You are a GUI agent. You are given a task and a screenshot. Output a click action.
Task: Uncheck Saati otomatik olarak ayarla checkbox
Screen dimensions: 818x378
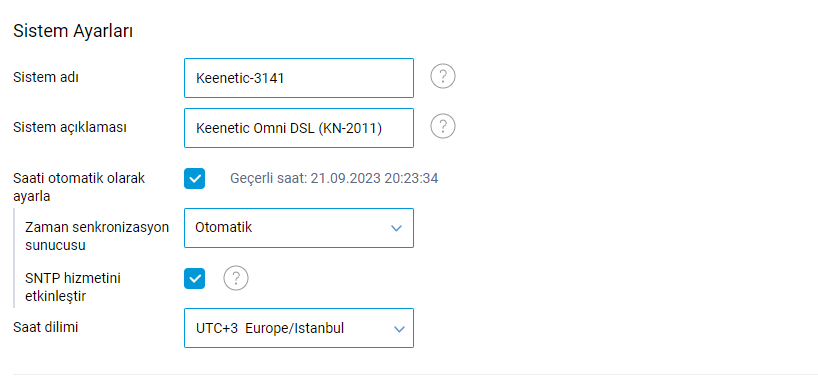[x=195, y=178]
